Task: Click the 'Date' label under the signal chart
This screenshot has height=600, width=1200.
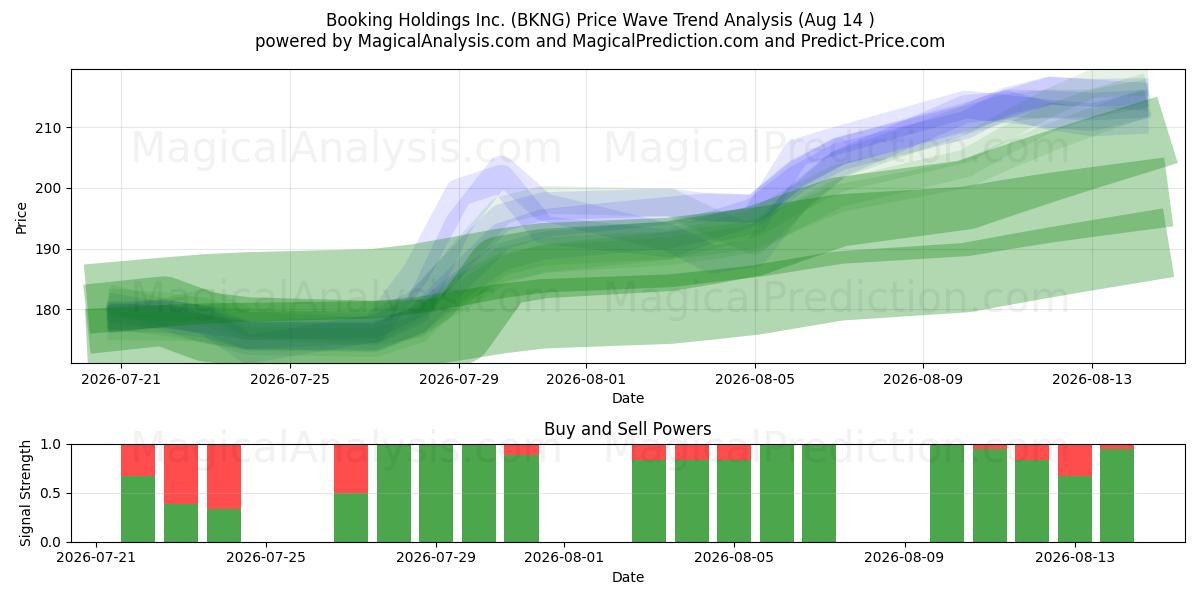Action: (628, 577)
